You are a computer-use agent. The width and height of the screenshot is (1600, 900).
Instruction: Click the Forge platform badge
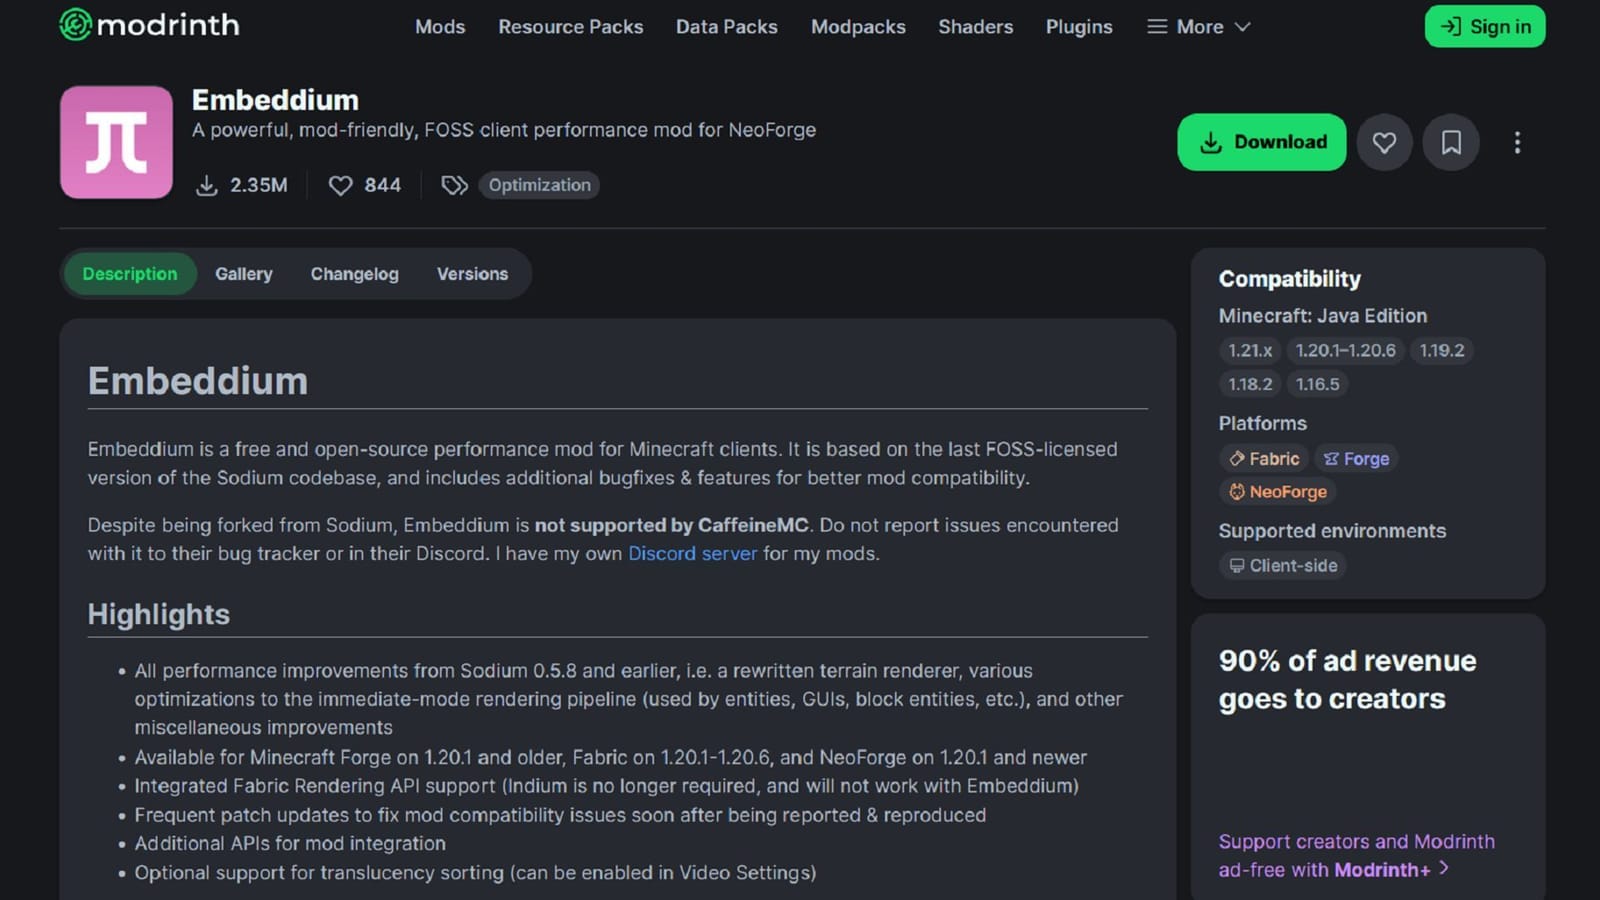pyautogui.click(x=1355, y=458)
